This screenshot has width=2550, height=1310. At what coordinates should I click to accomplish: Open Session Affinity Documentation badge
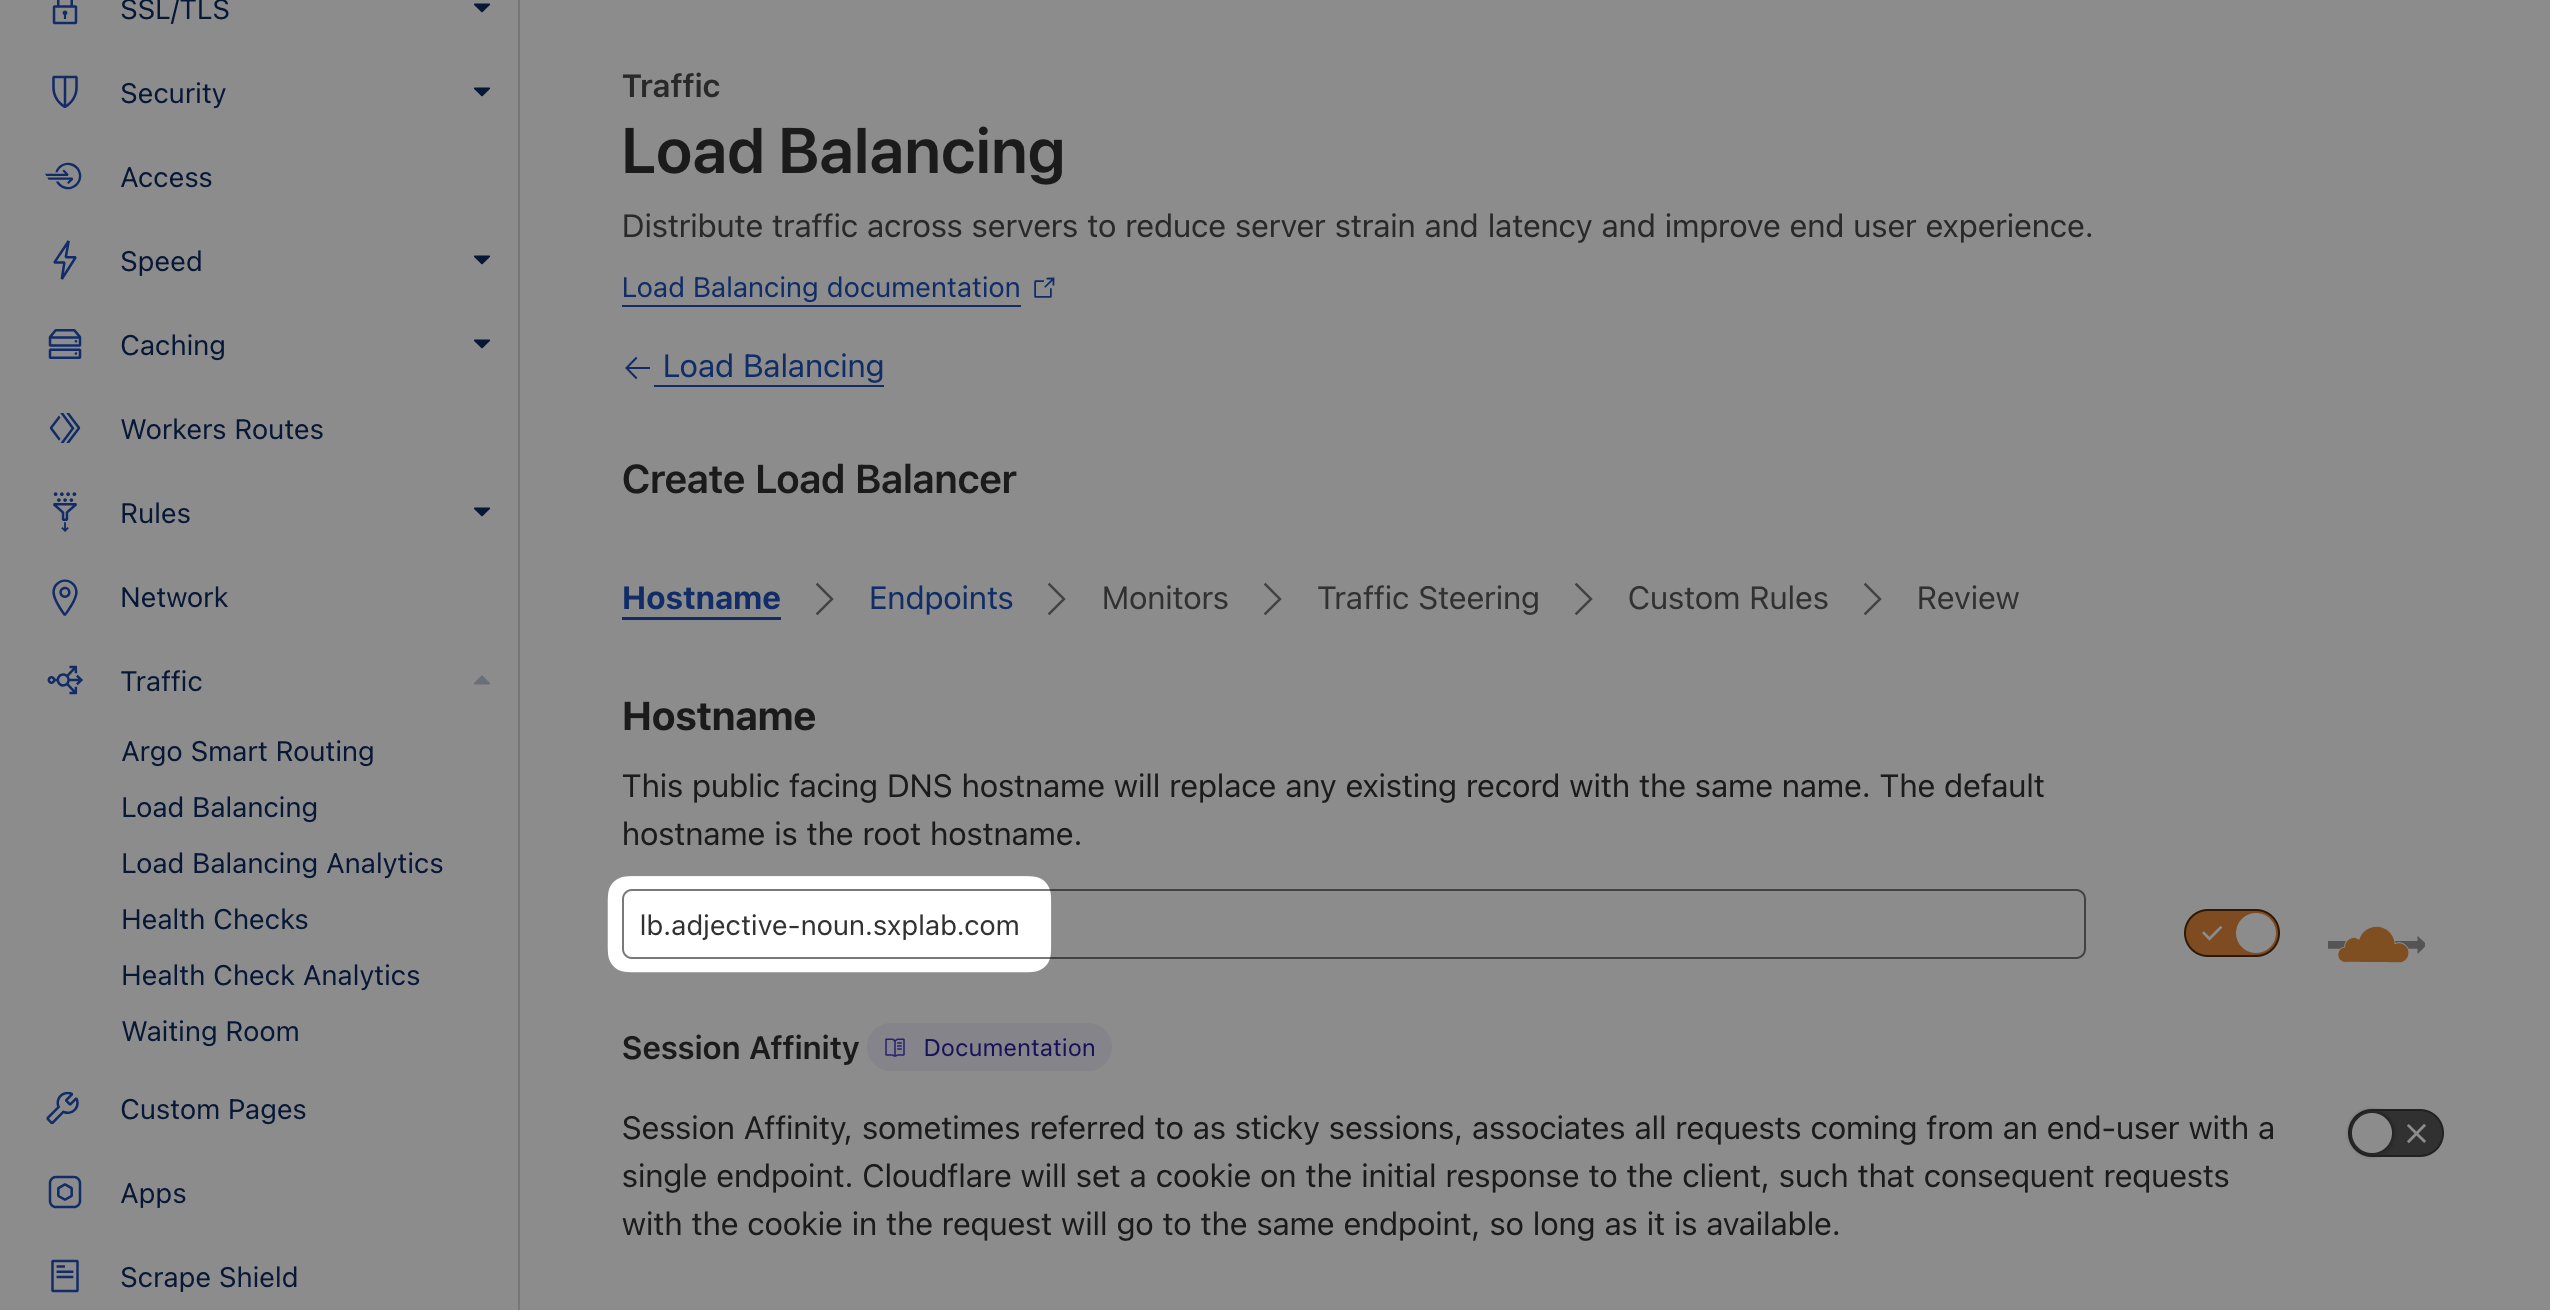990,1048
